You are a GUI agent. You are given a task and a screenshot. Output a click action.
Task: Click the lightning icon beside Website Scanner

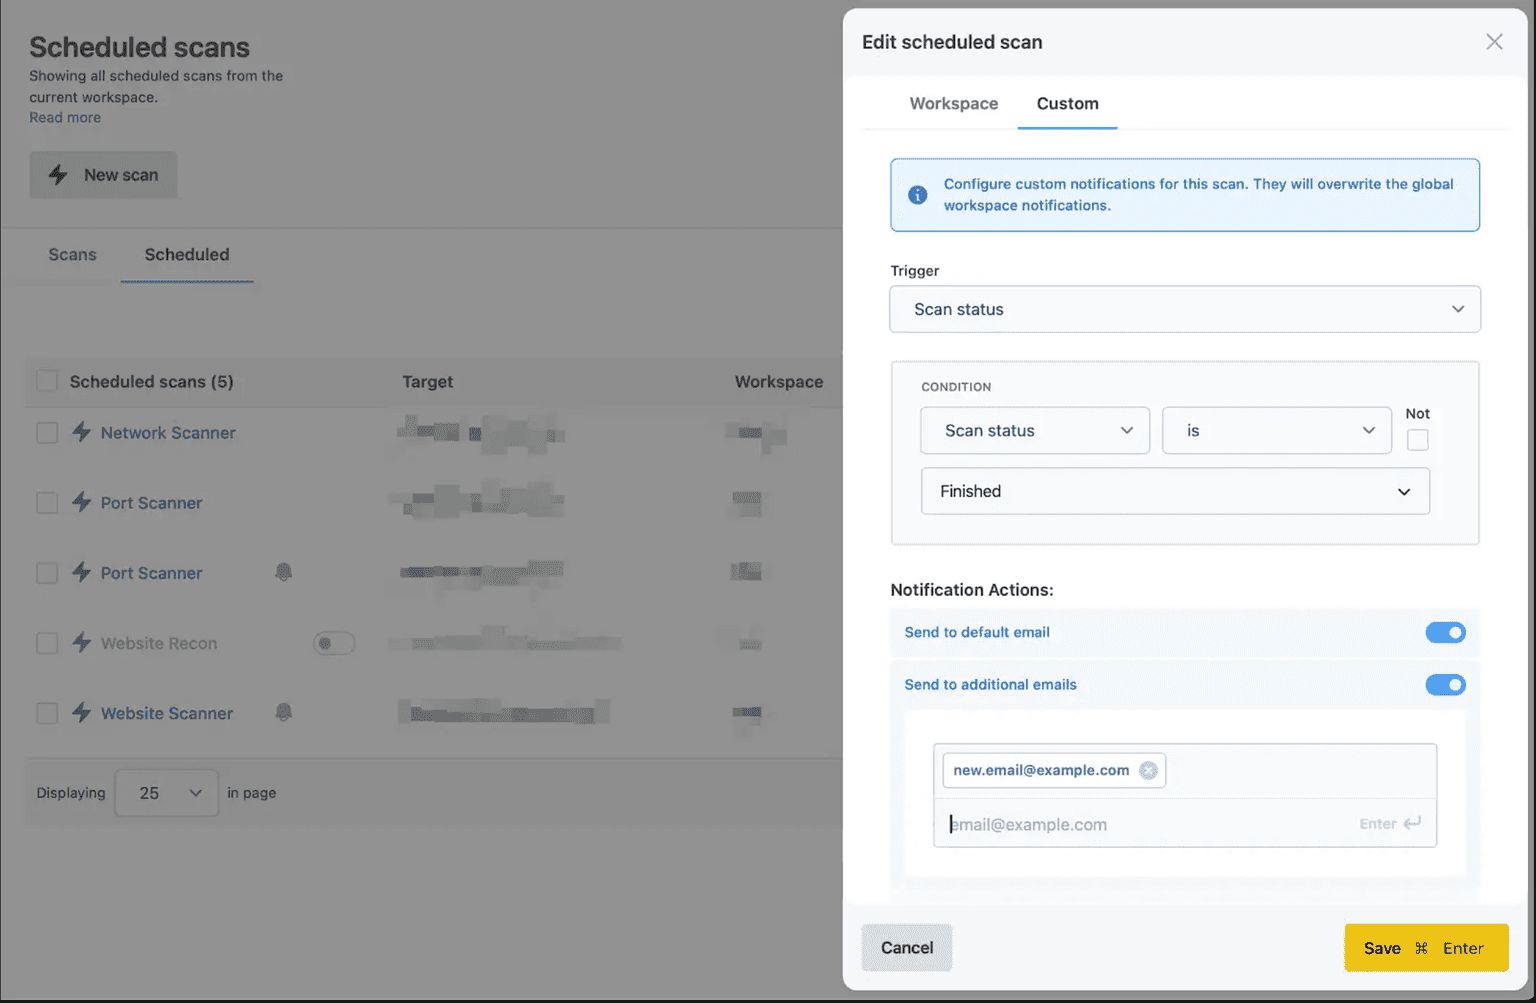point(82,713)
